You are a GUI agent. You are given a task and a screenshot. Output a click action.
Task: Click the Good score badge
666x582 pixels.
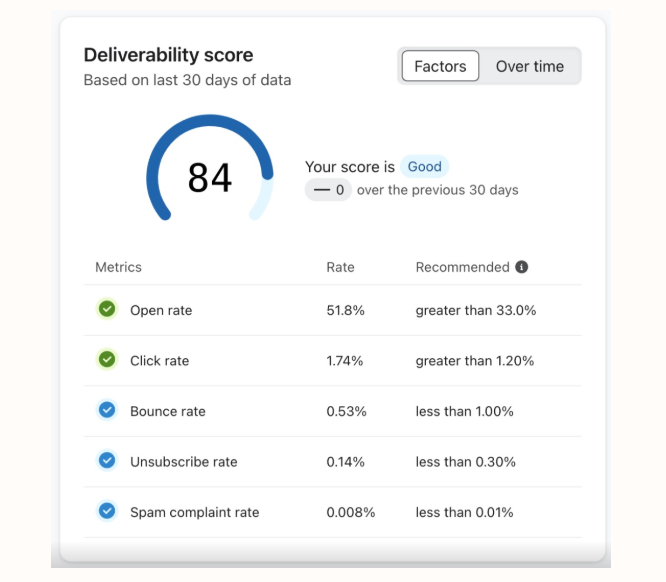pyautogui.click(x=424, y=167)
